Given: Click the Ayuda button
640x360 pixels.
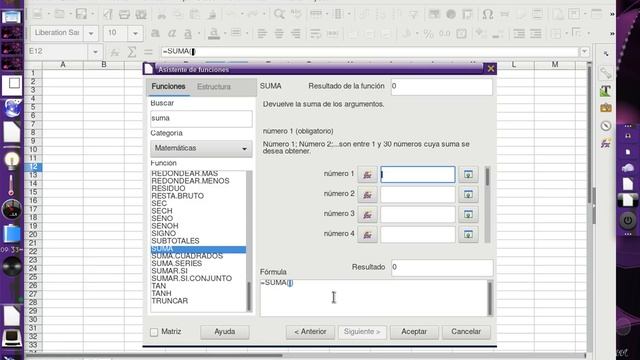Looking at the screenshot, I should tap(224, 332).
